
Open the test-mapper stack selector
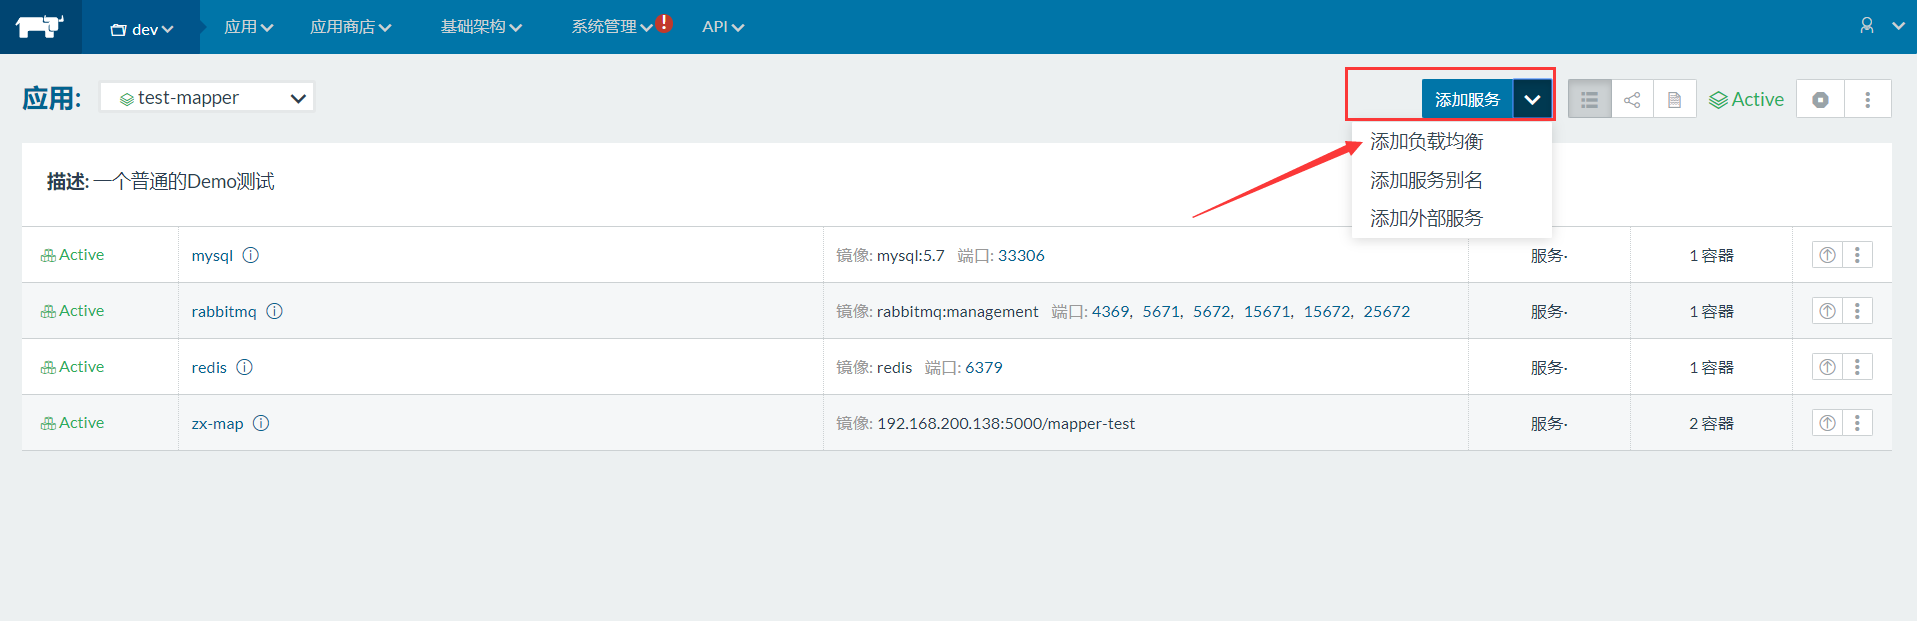pos(207,98)
